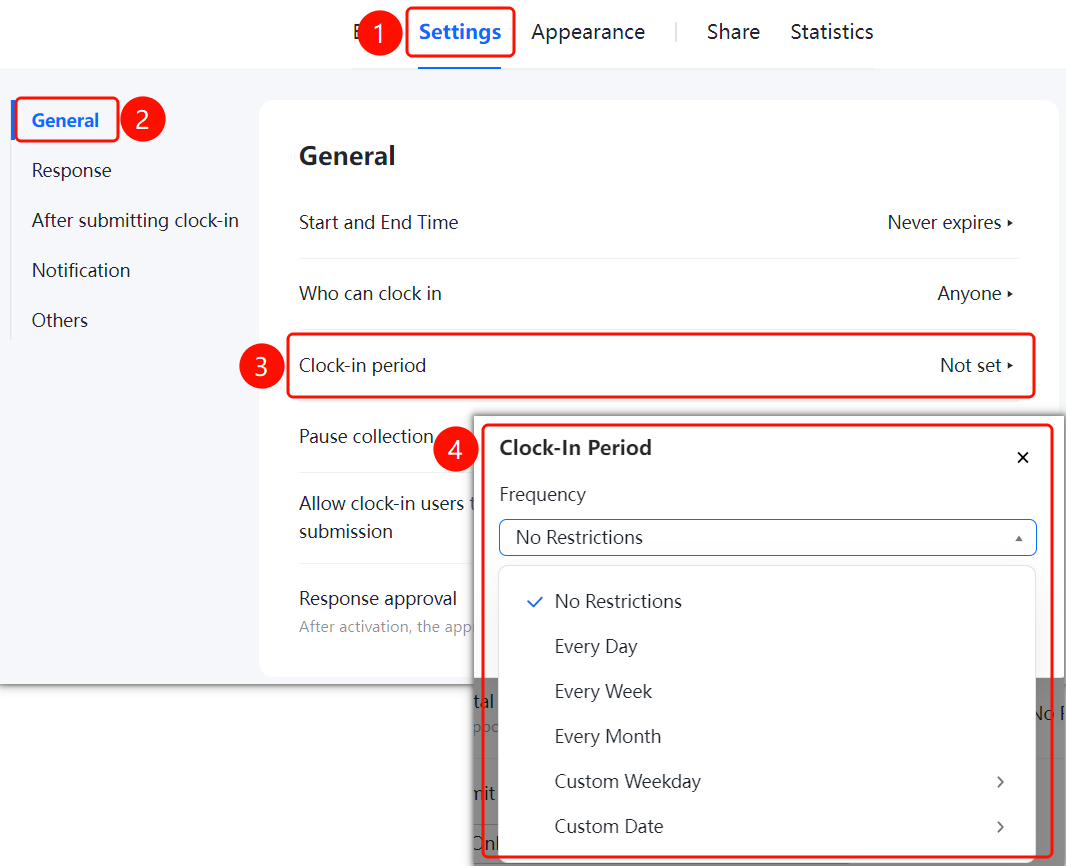Click the Clock-In Period dialog title
The width and height of the screenshot is (1066, 866).
pyautogui.click(x=575, y=447)
